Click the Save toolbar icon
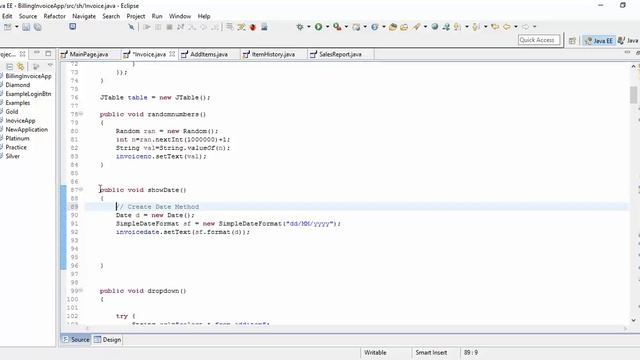This screenshot has width=640, height=360. pos(26,27)
